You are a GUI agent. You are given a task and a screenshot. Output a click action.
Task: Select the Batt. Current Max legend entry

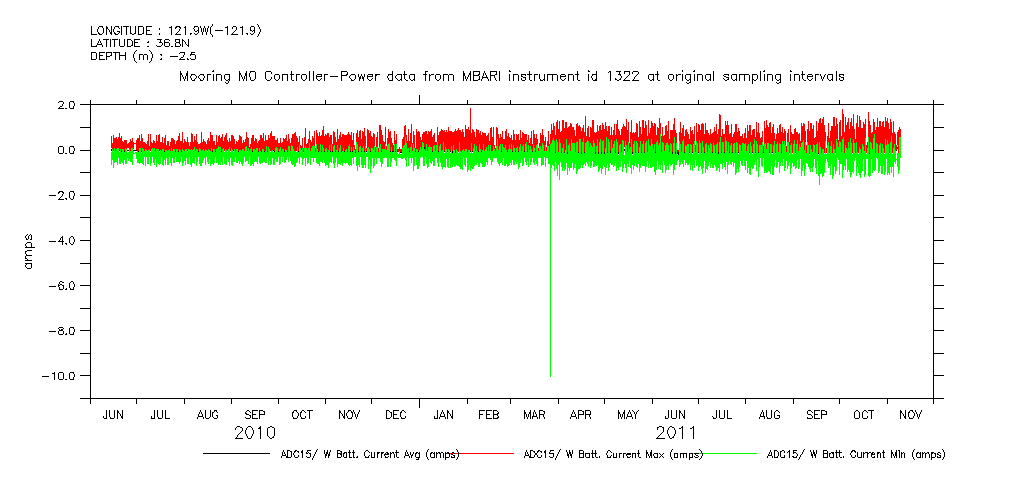coord(612,454)
